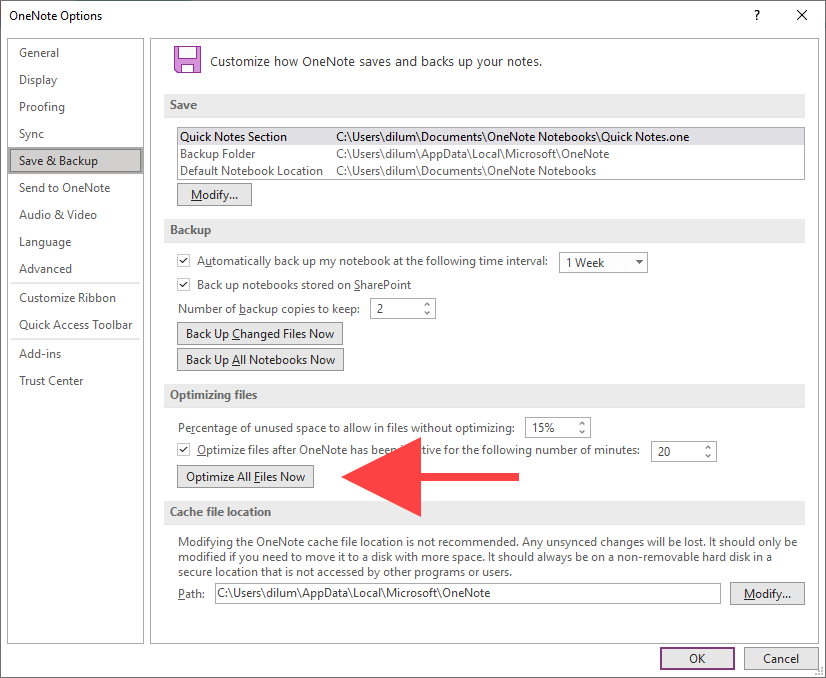Click Modify button under Save list
This screenshot has height=678, width=826.
[214, 194]
